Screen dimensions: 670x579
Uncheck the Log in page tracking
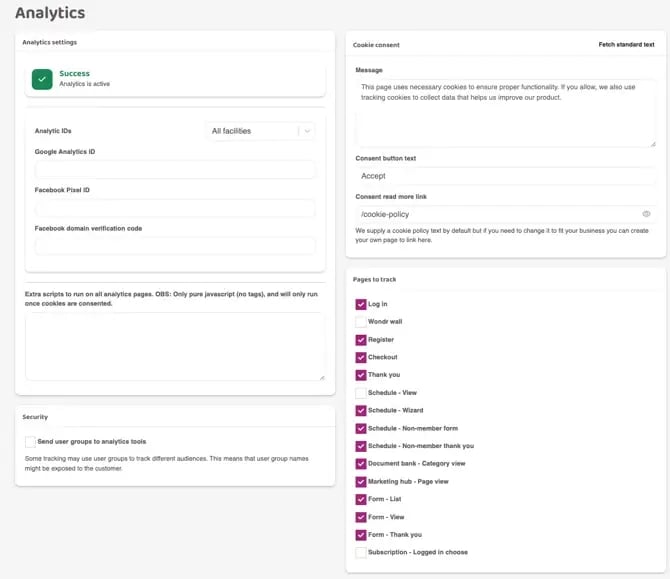click(x=361, y=304)
